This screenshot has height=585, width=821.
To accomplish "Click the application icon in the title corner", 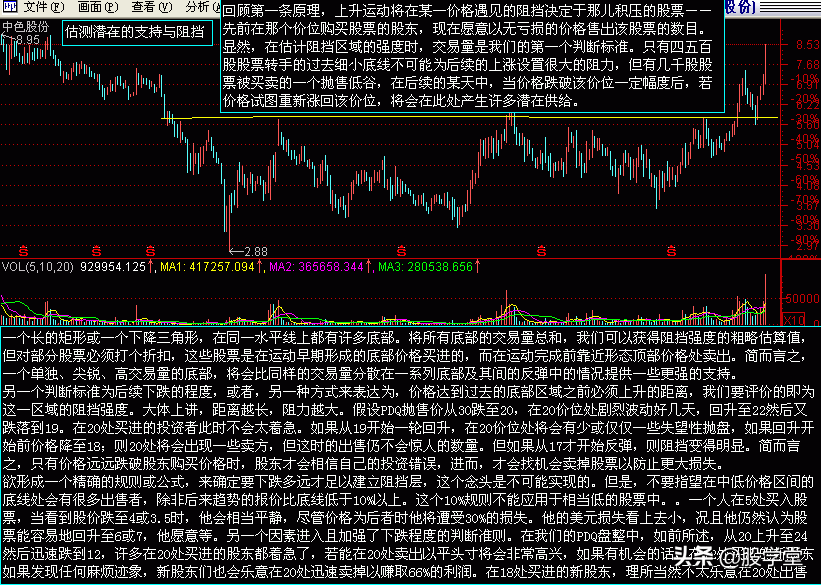I will (x=9, y=7).
